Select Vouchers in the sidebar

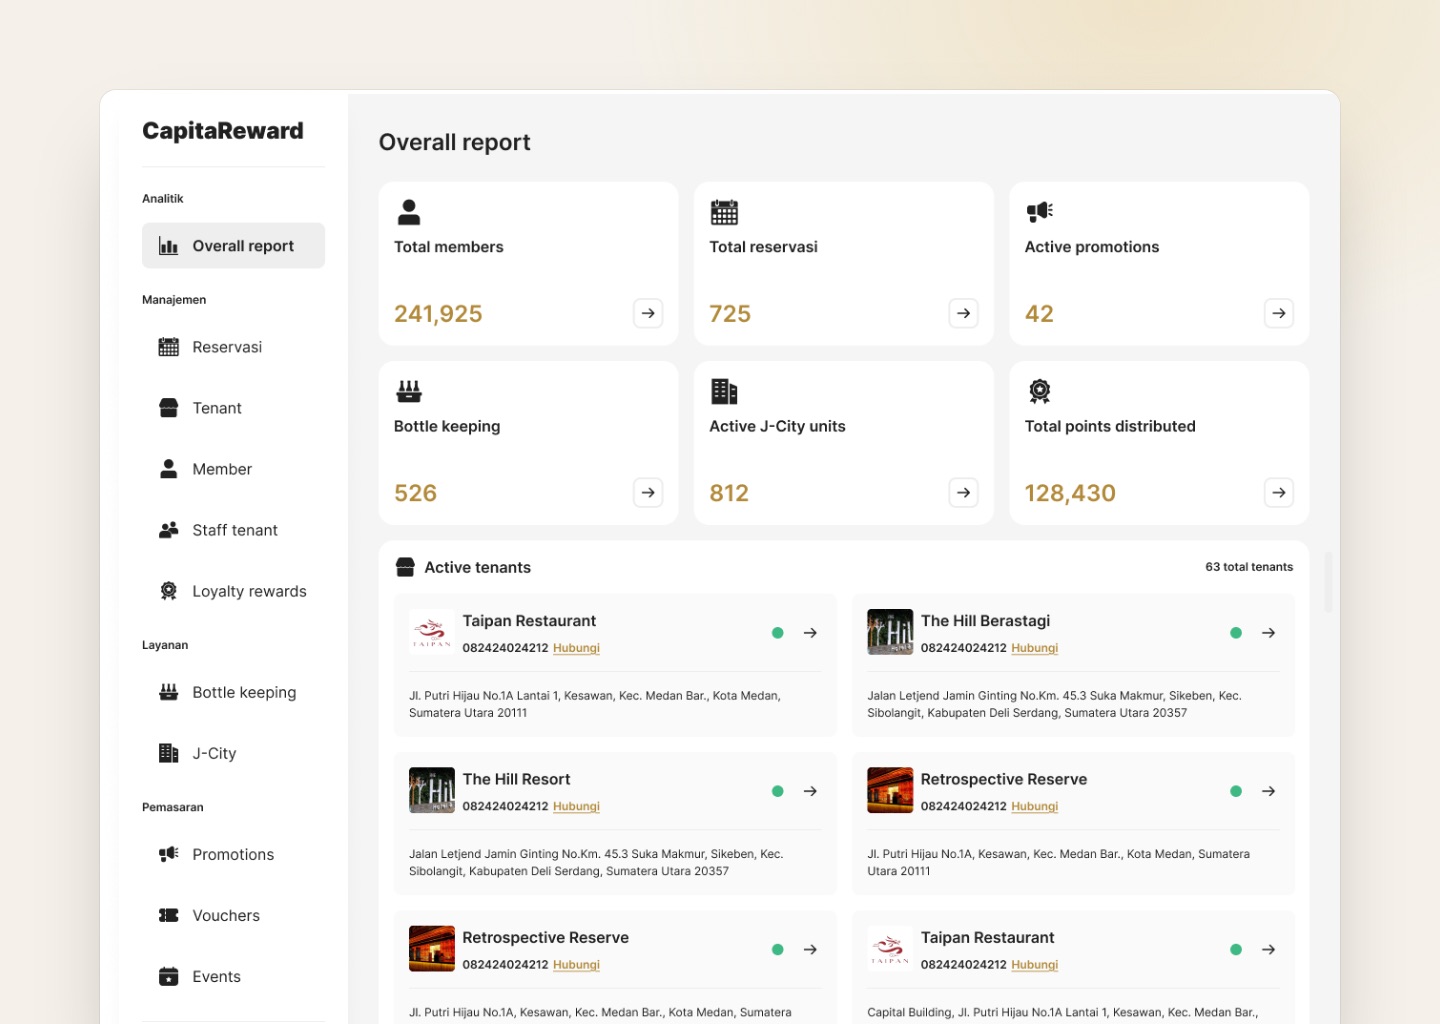[x=233, y=915]
